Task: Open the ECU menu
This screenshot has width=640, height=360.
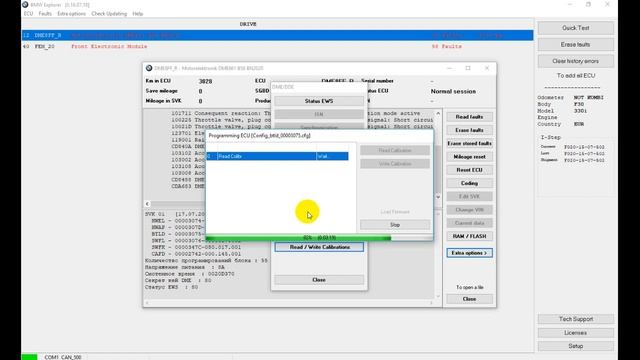Action: (28, 13)
